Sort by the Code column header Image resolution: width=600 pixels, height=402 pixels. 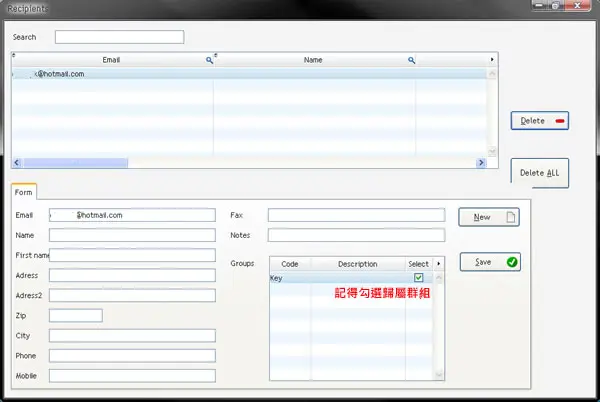(x=290, y=264)
